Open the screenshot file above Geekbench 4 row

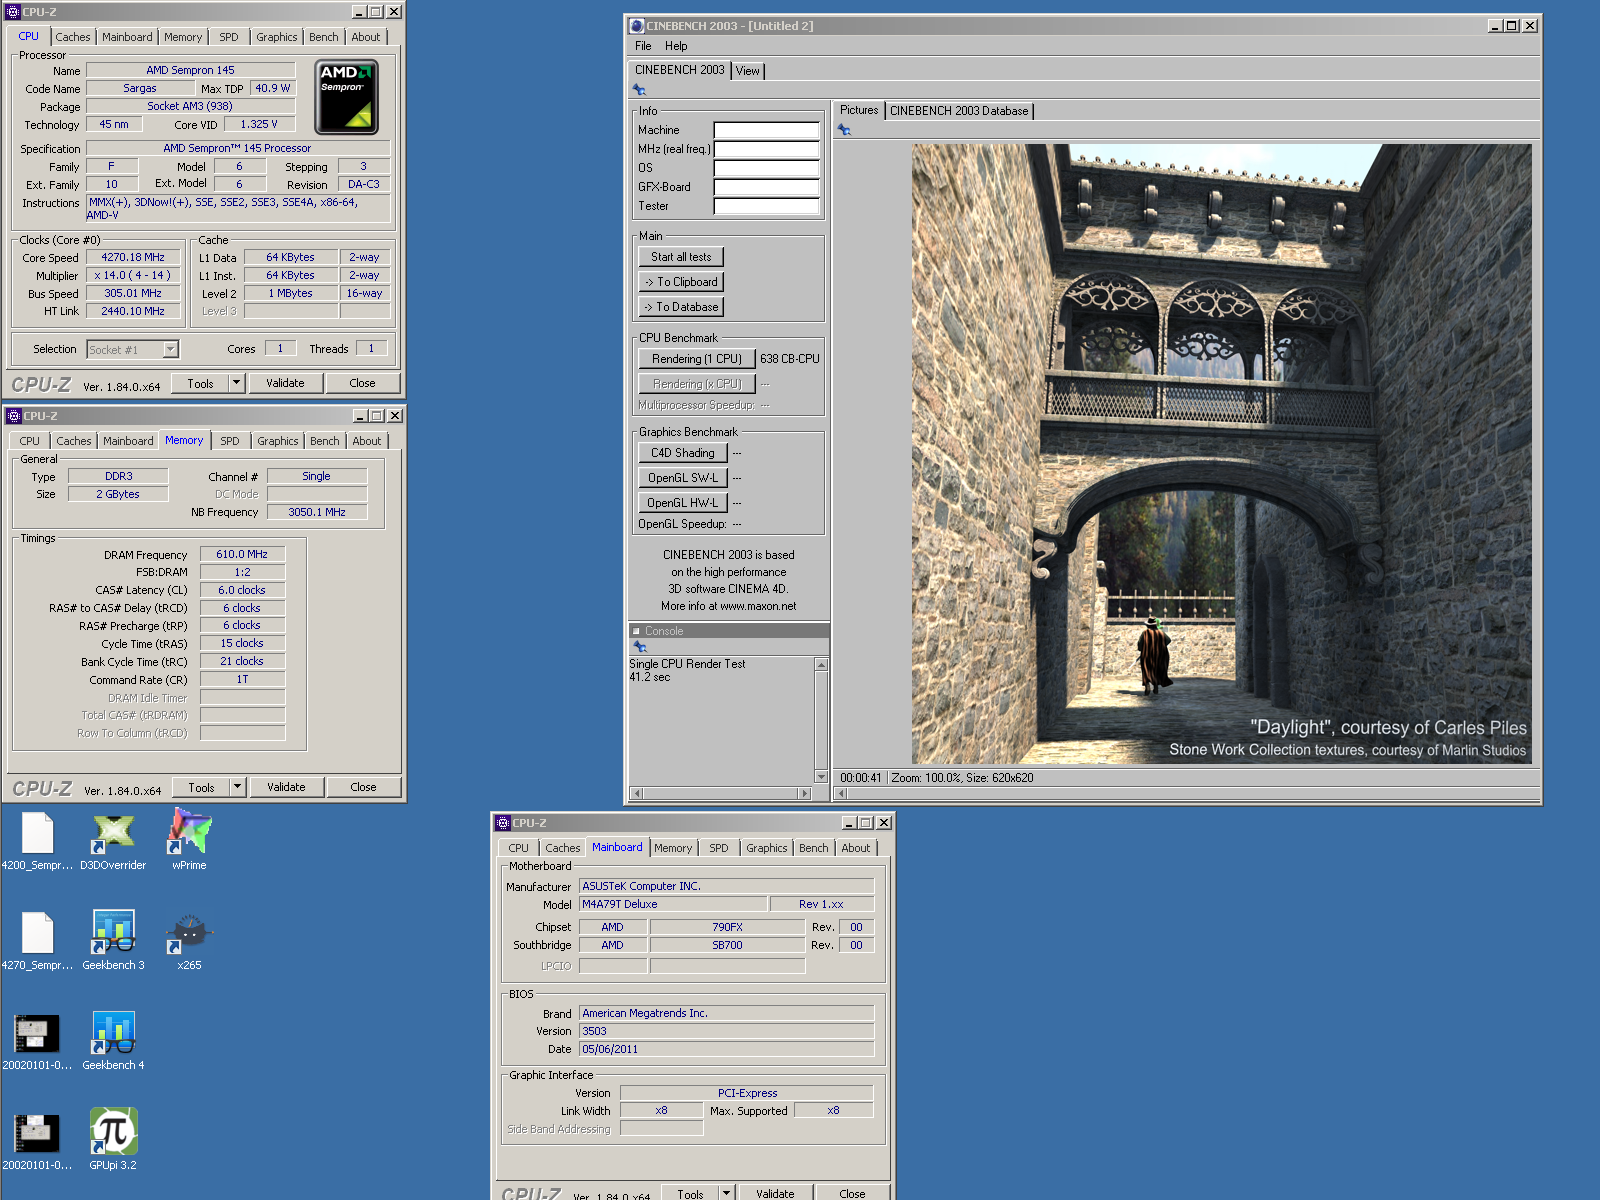[37, 1041]
